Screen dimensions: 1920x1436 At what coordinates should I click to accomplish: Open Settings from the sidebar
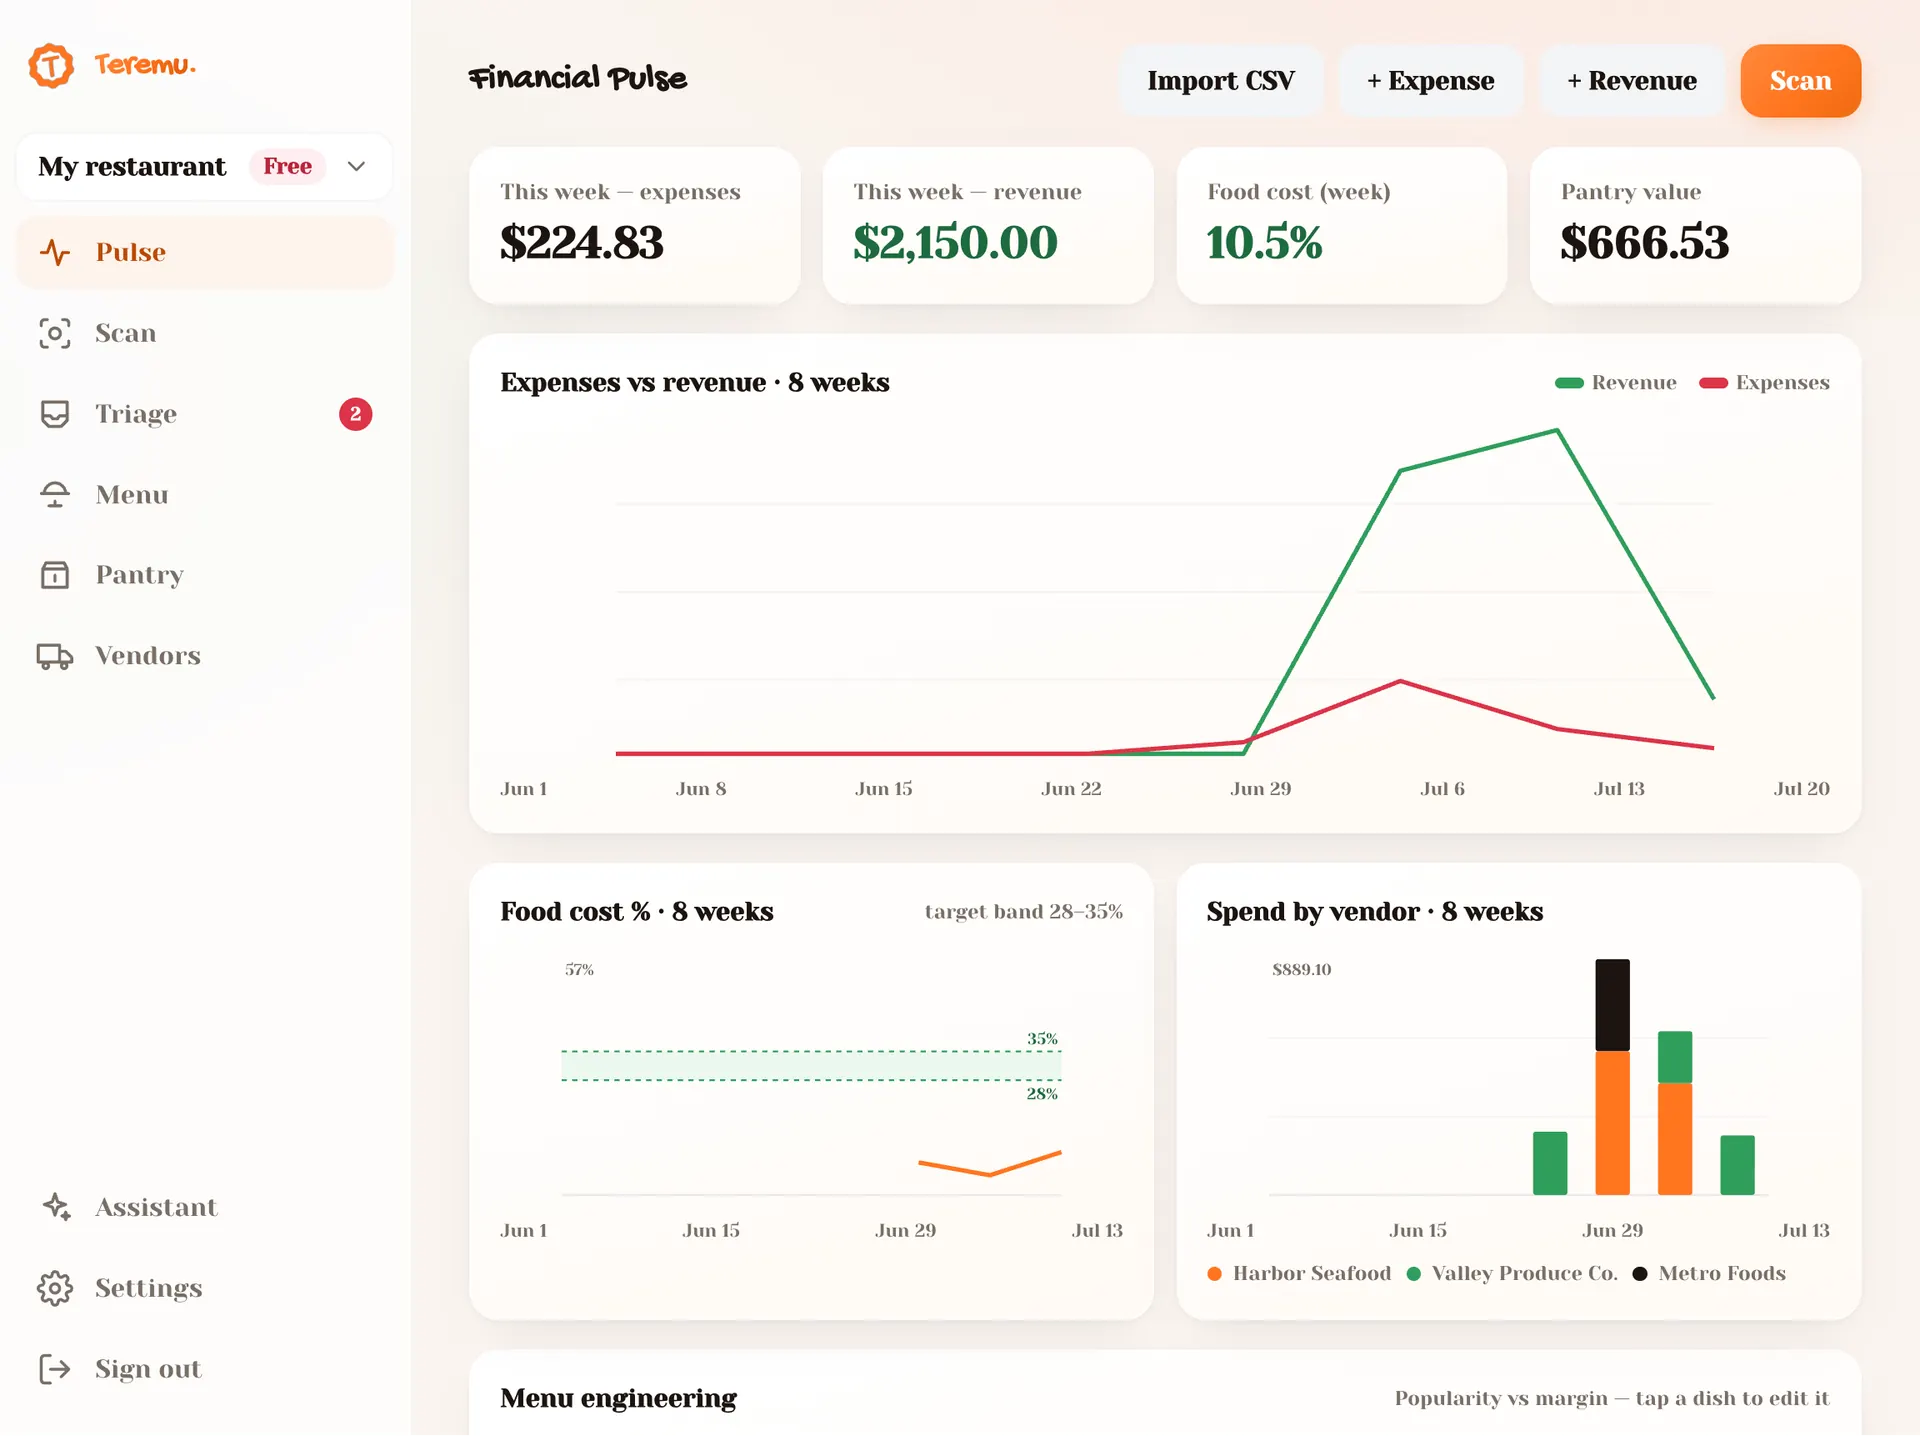[x=204, y=1288]
